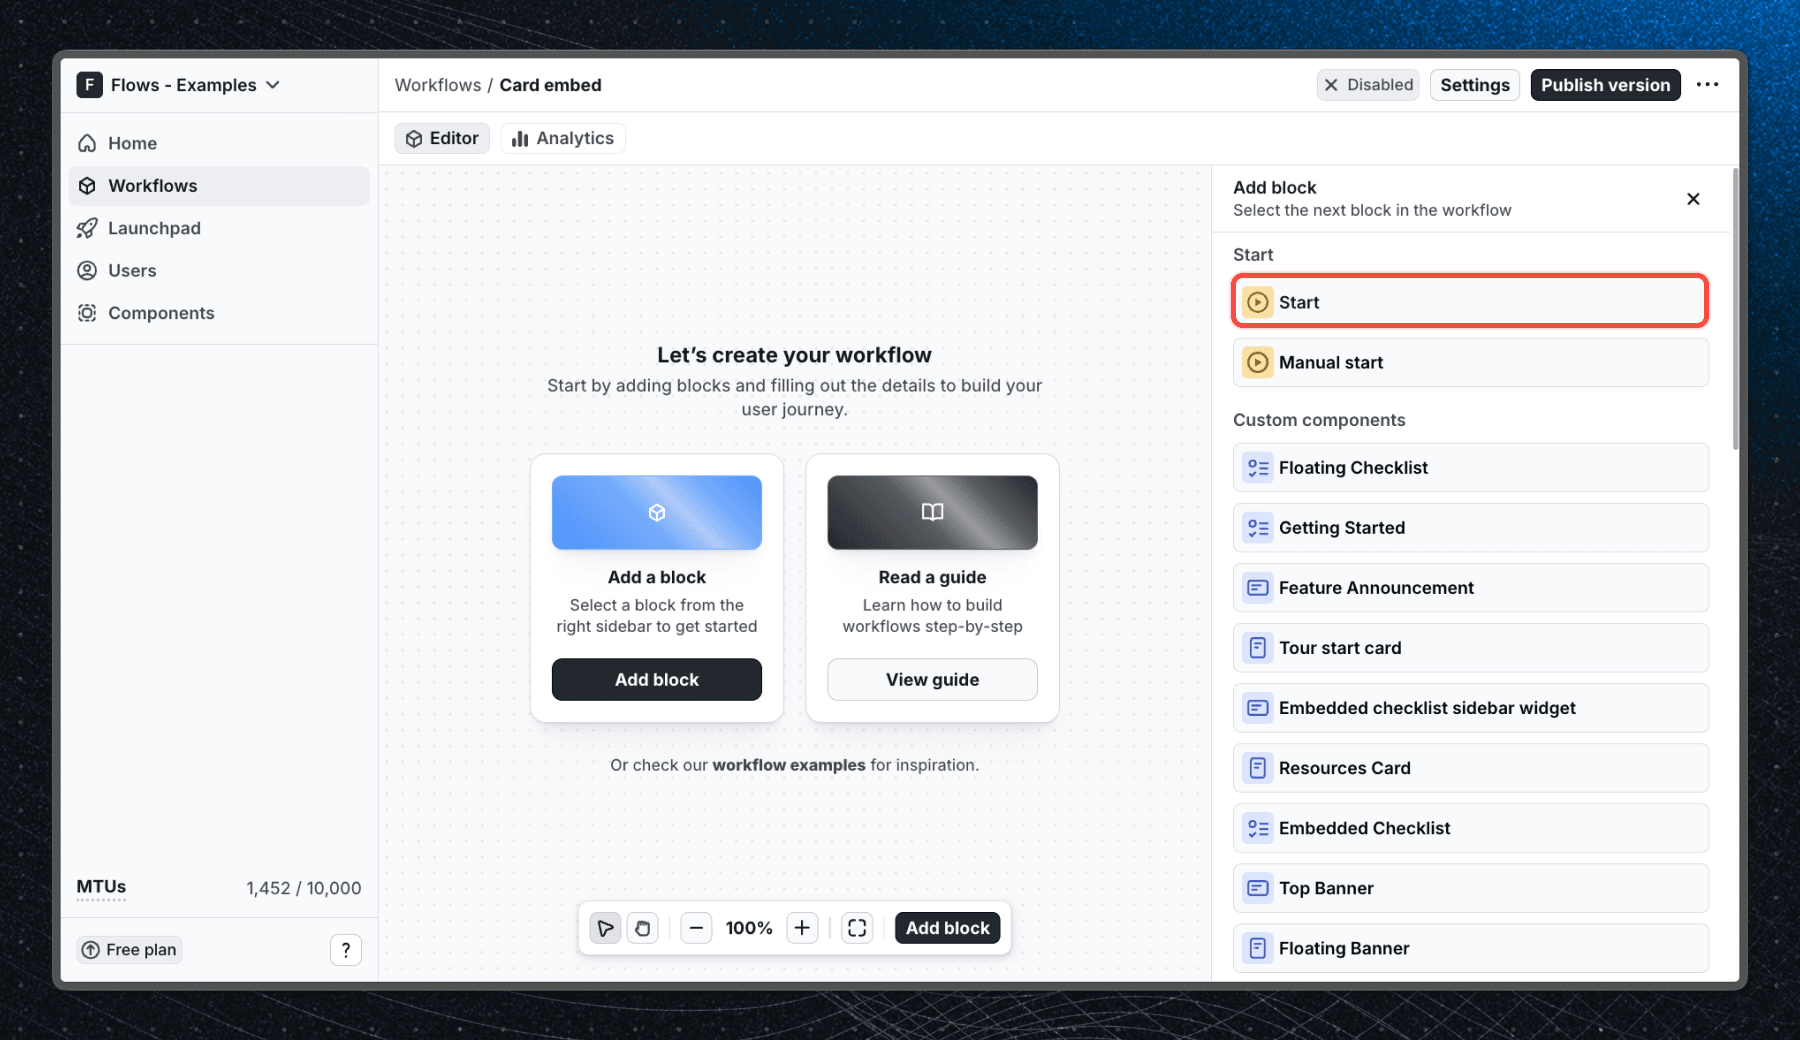
Task: Switch to the Analytics tab
Action: coord(563,138)
